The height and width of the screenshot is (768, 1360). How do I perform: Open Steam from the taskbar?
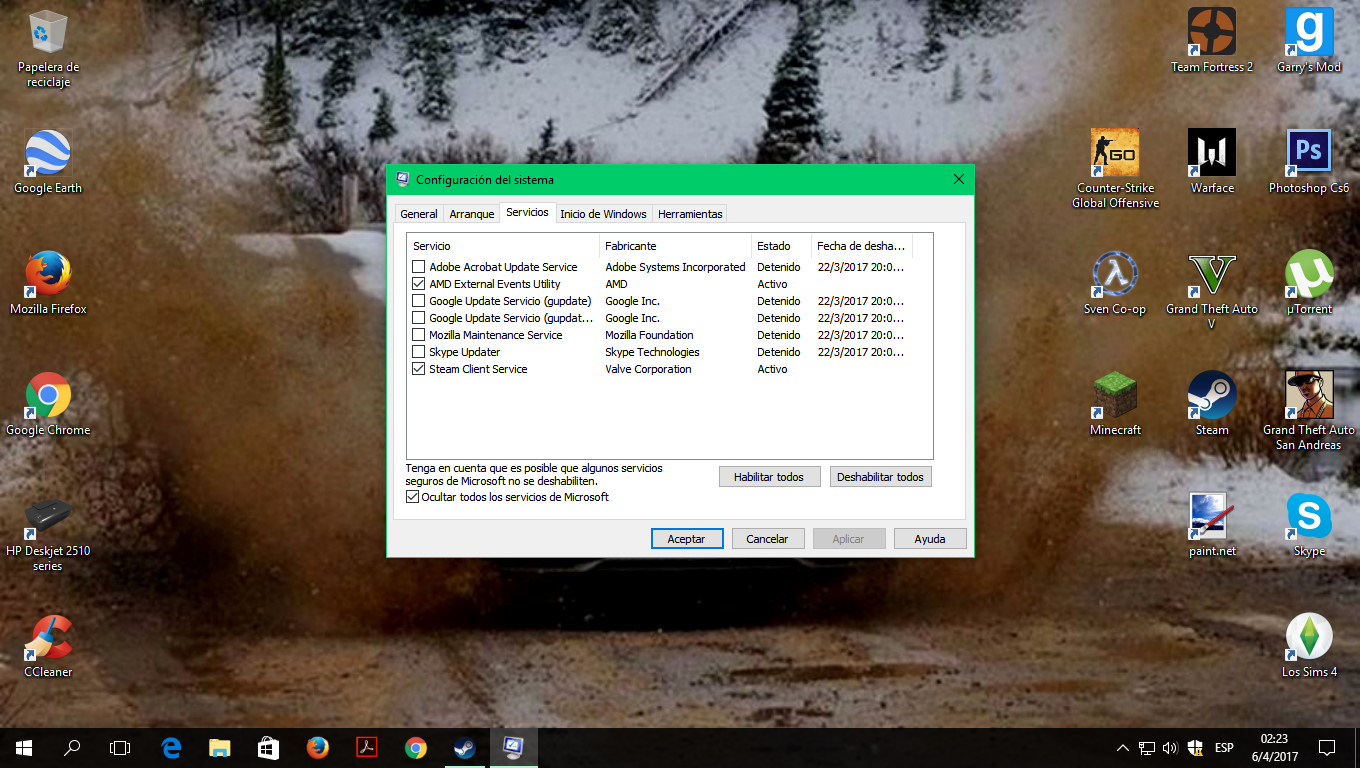(465, 748)
